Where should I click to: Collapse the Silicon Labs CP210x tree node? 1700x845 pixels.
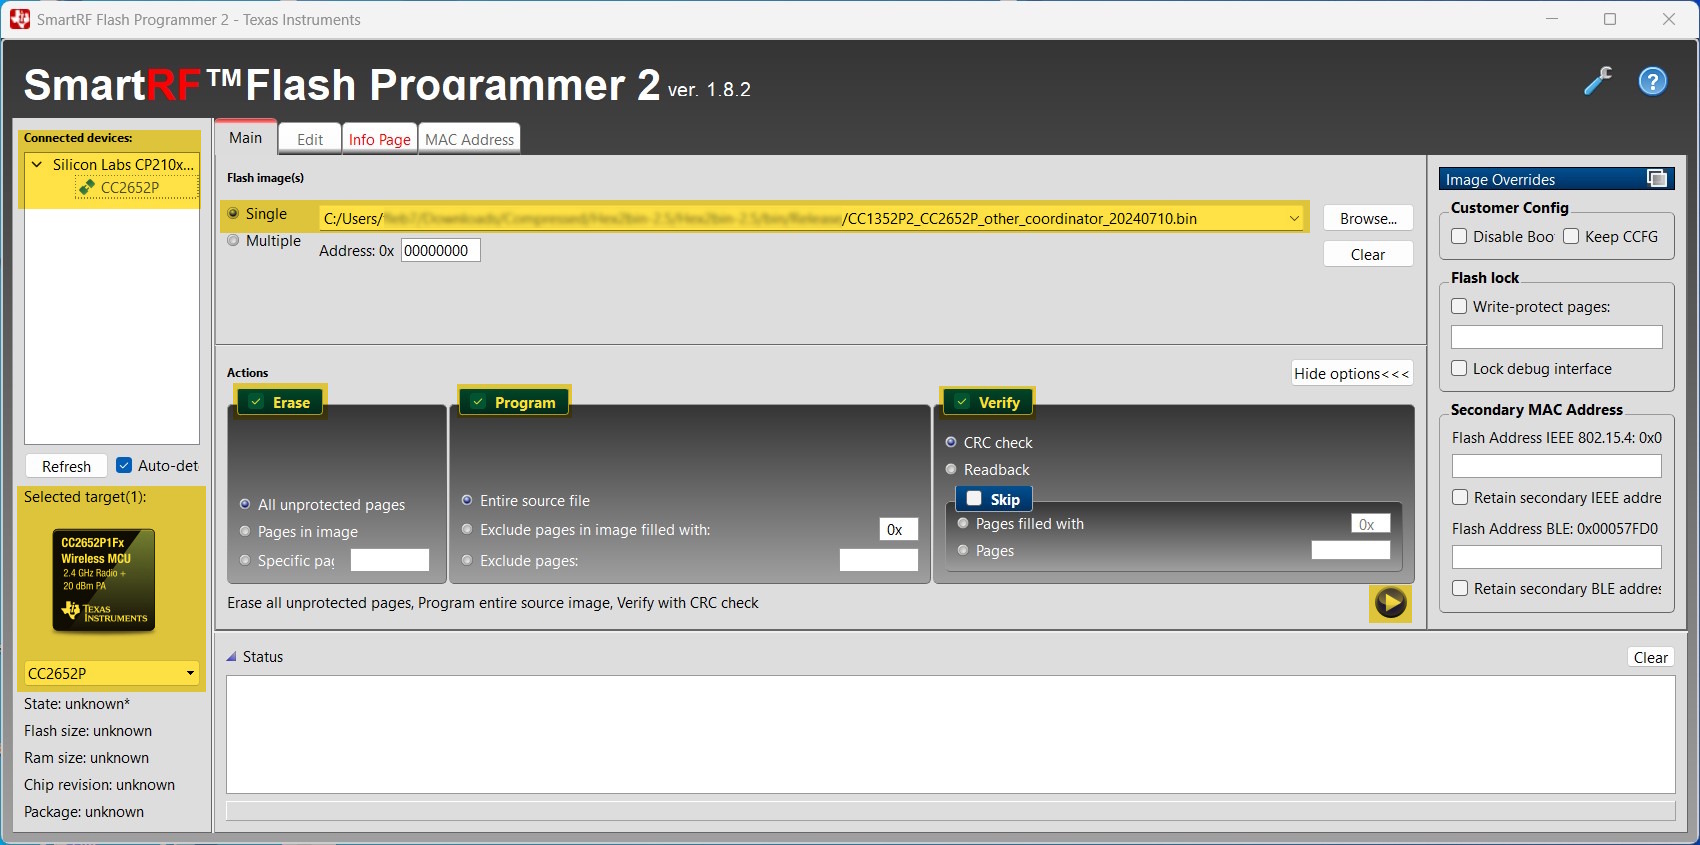tap(37, 165)
